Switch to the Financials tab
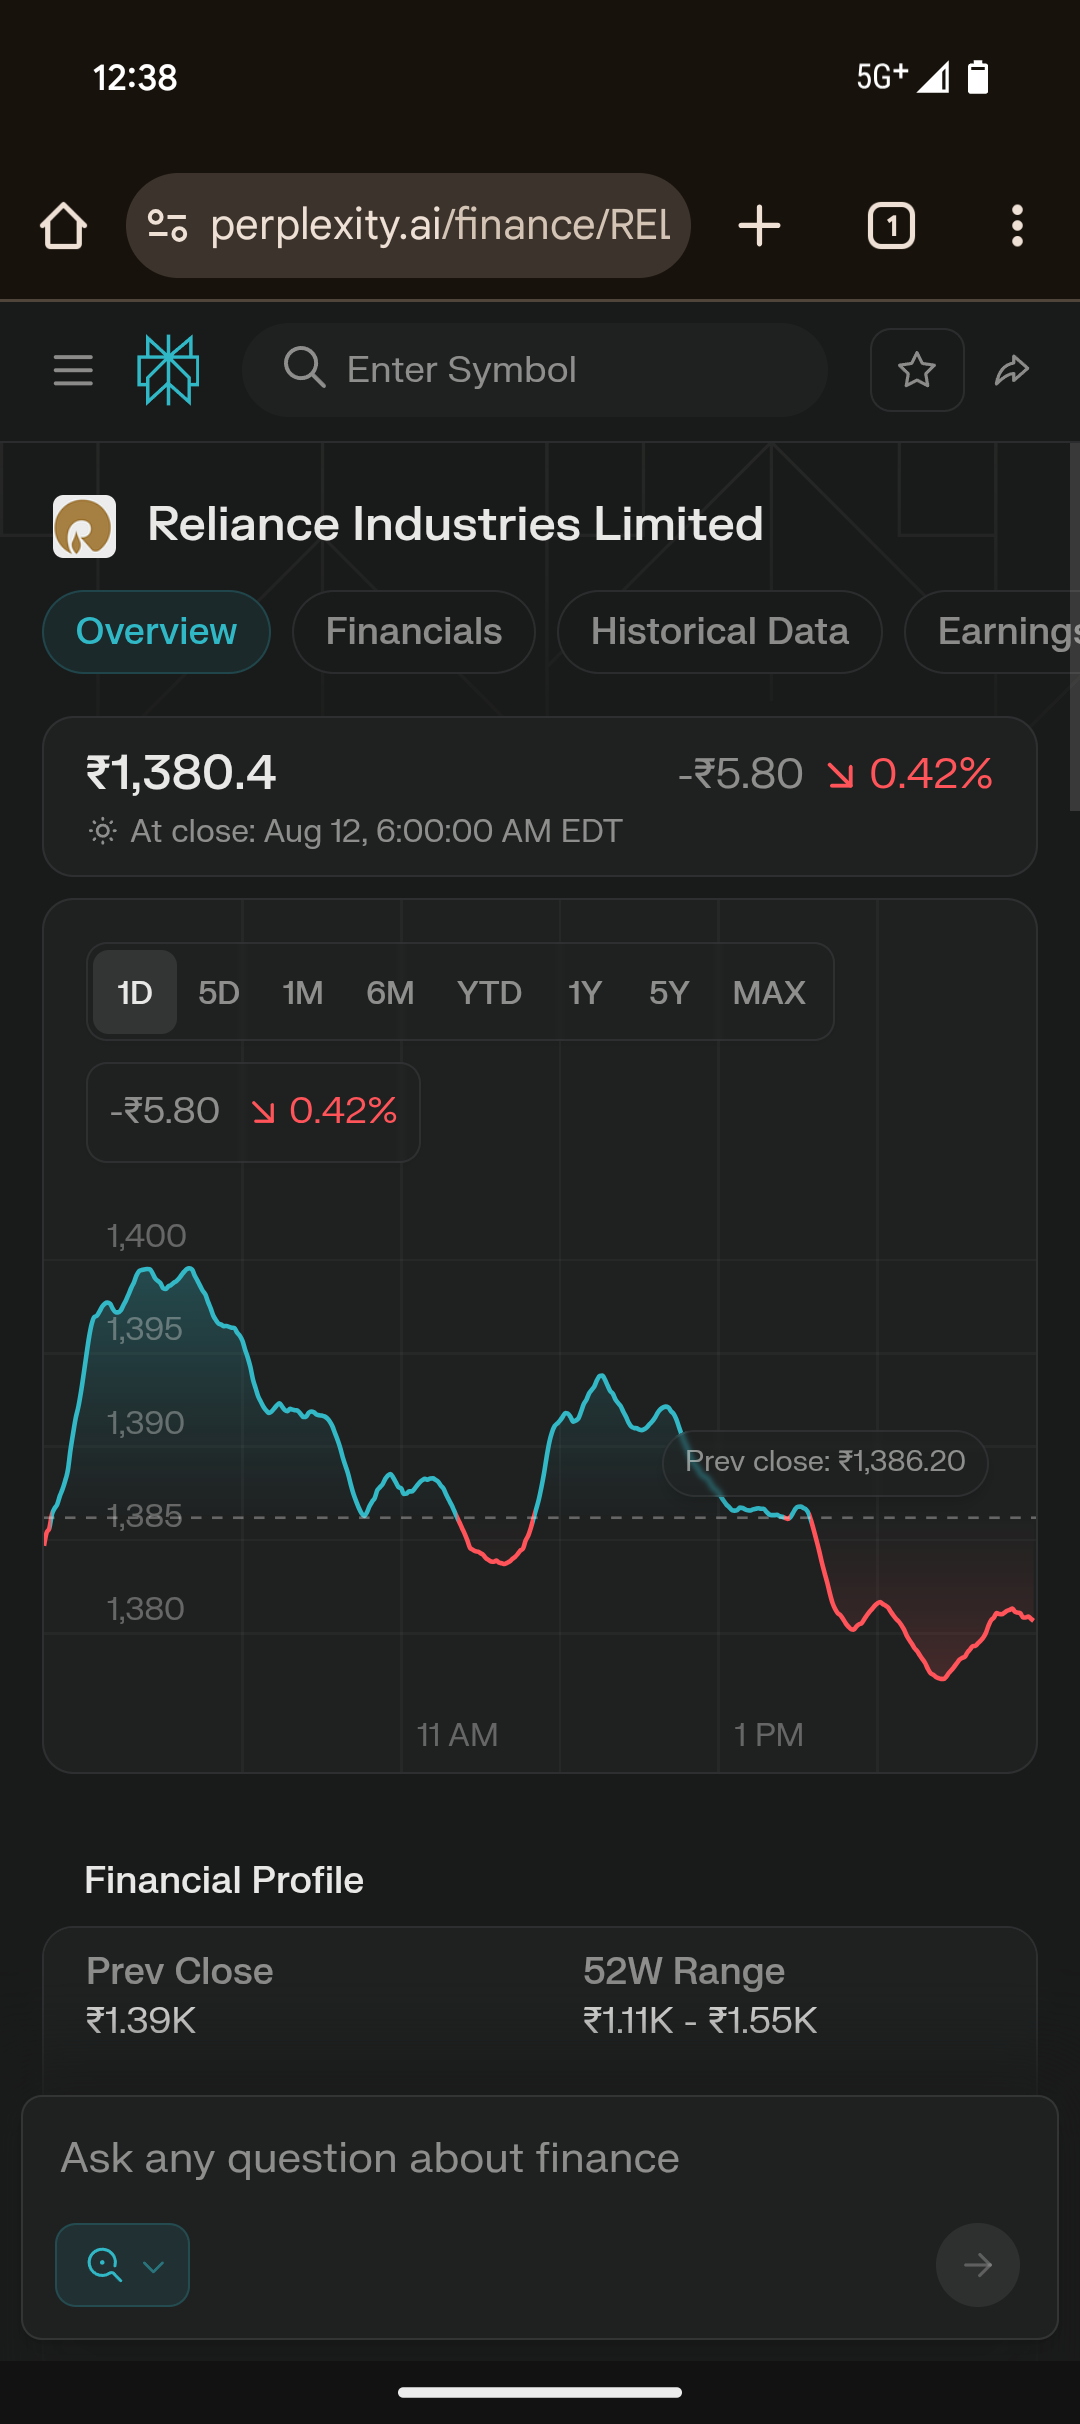Viewport: 1080px width, 2424px height. click(414, 632)
